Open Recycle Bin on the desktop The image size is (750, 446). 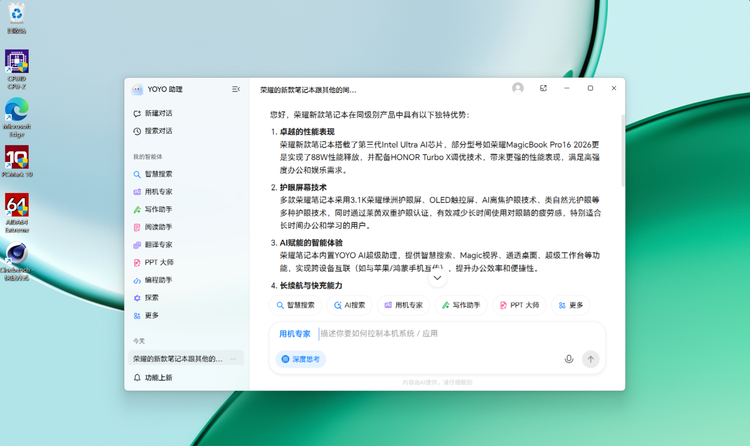pos(17,18)
